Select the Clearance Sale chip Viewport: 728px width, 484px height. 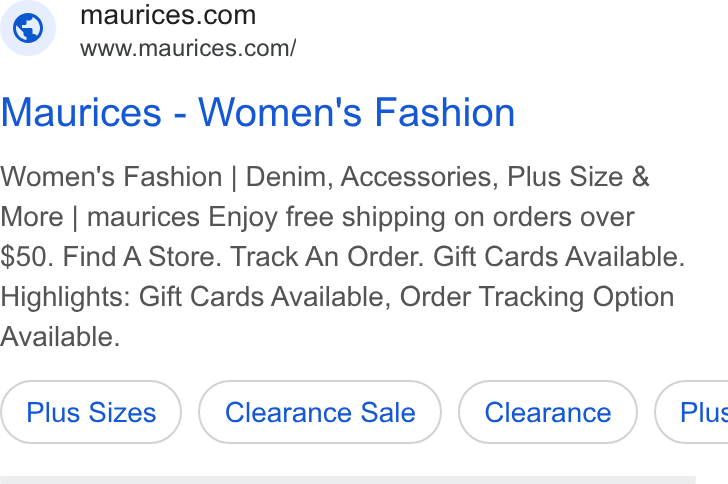pyautogui.click(x=320, y=412)
